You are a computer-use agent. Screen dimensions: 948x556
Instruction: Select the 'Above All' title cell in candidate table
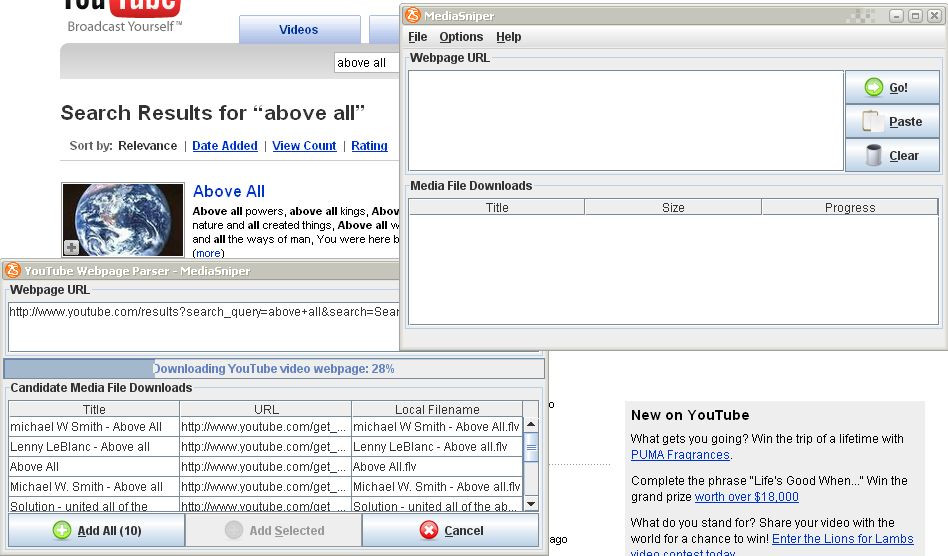tap(94, 467)
